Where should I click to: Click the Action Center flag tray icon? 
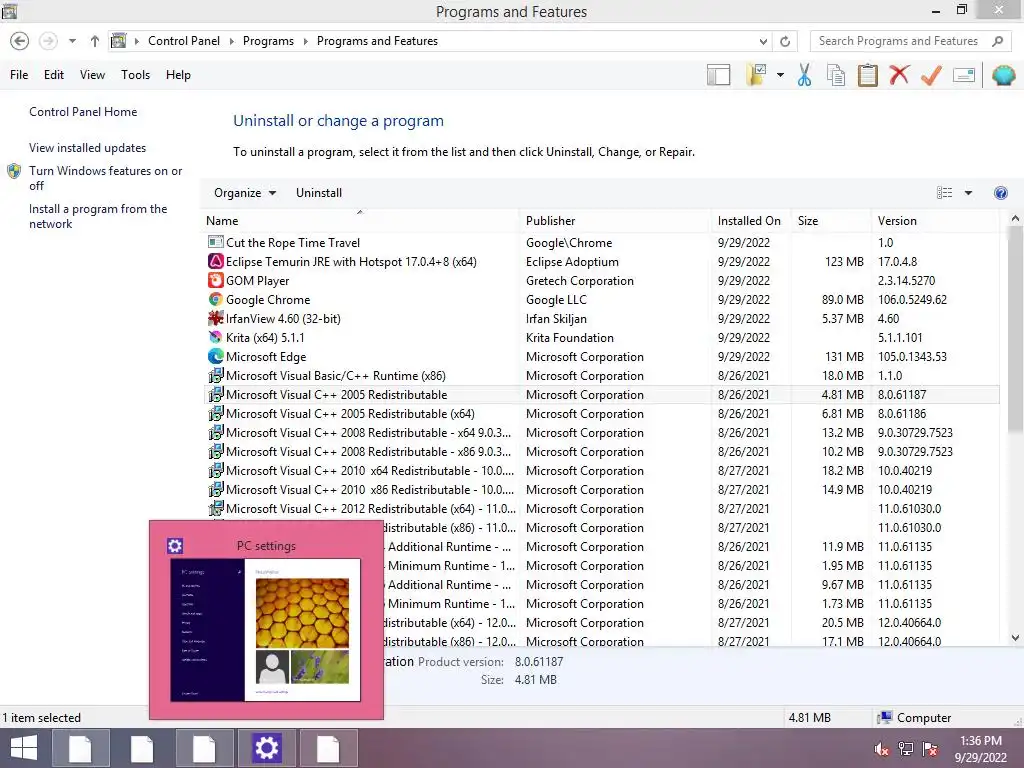930,749
